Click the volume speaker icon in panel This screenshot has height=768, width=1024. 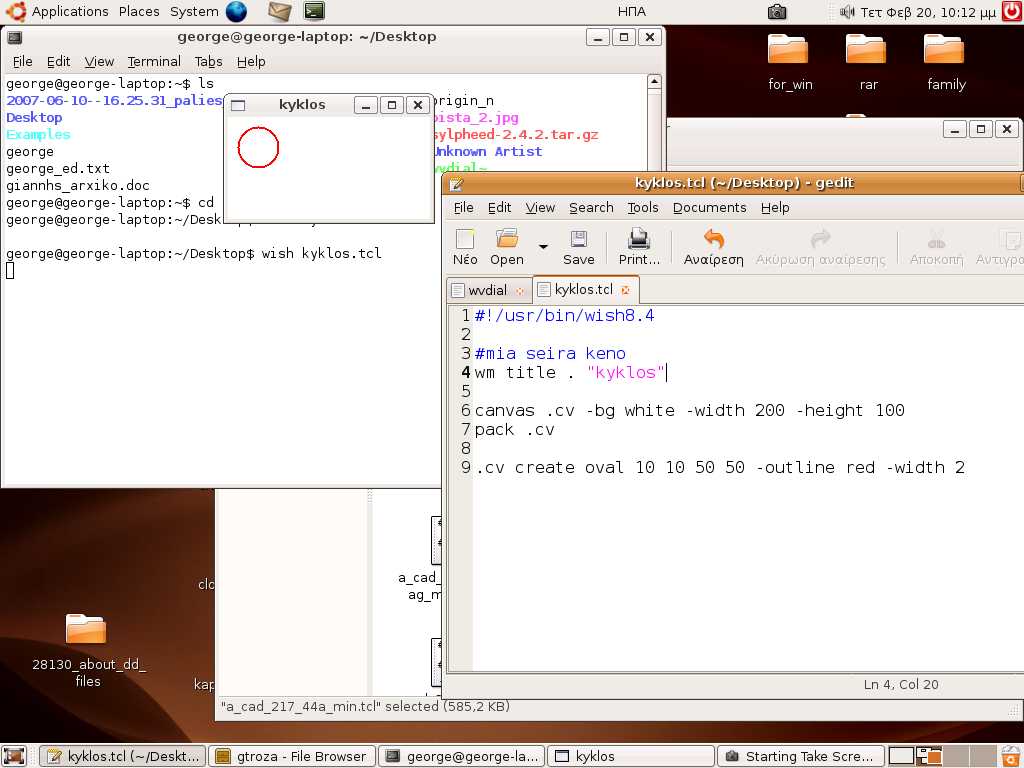click(x=847, y=12)
